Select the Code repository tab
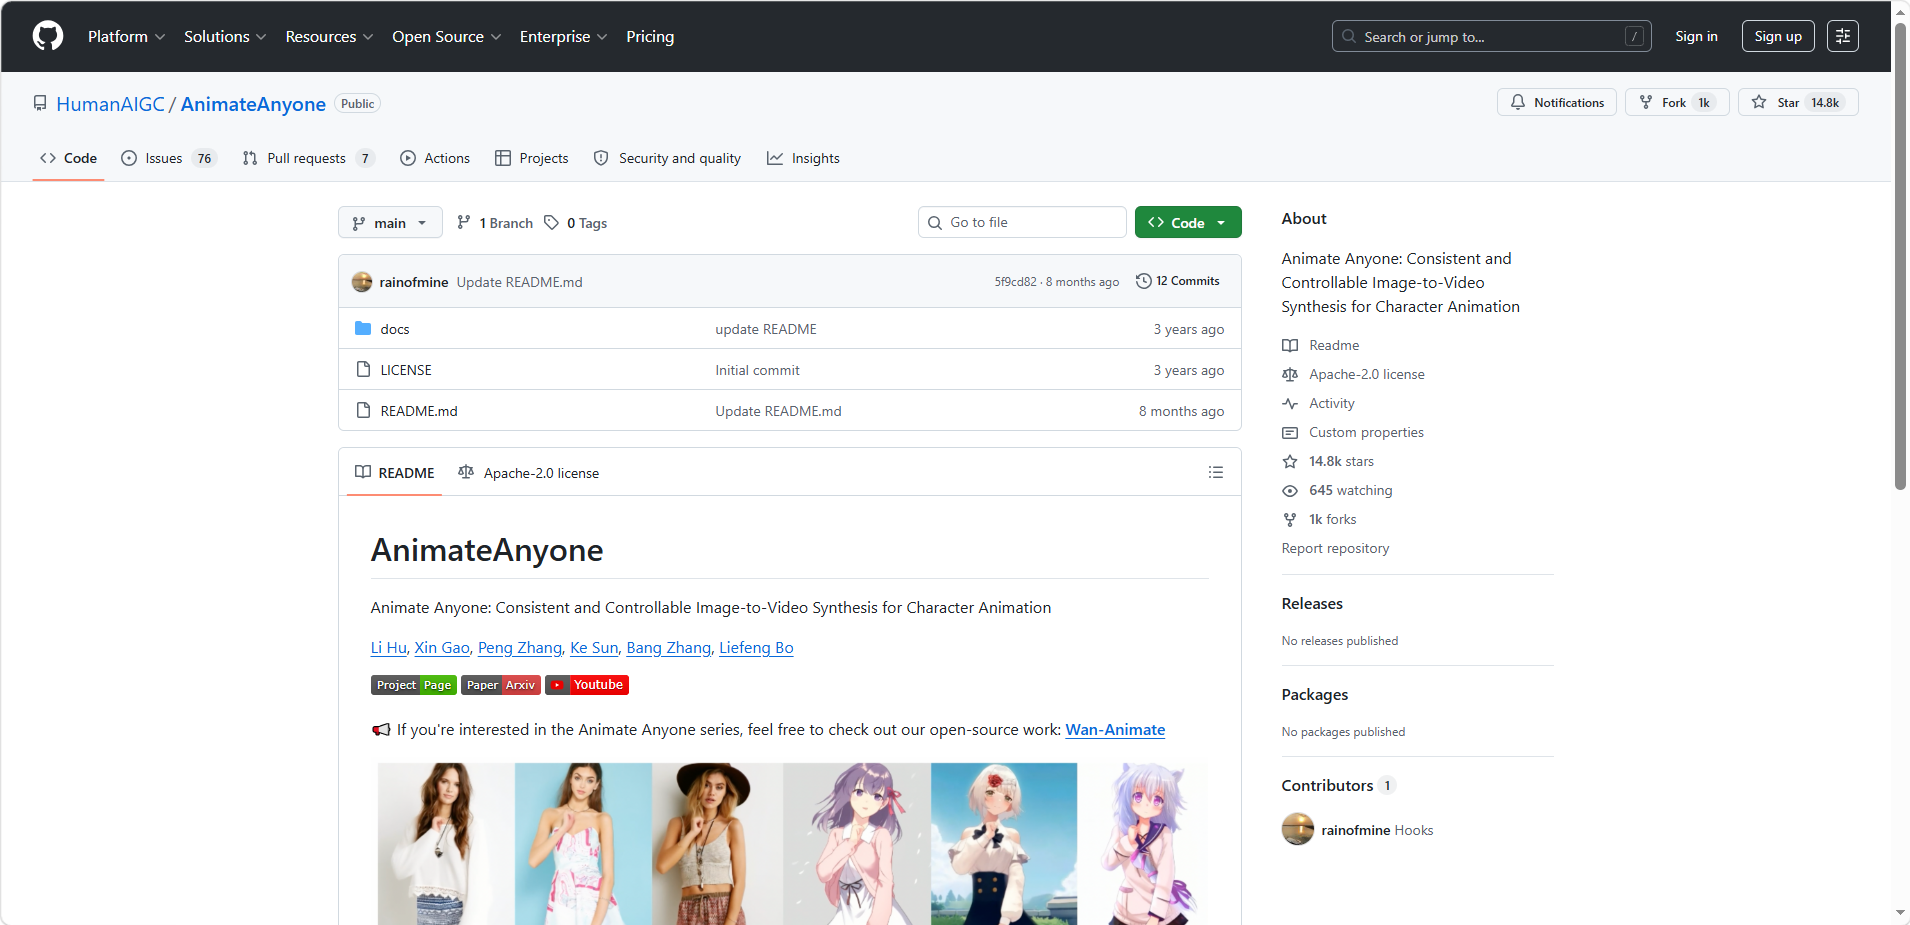Image resolution: width=1910 pixels, height=925 pixels. 68,158
